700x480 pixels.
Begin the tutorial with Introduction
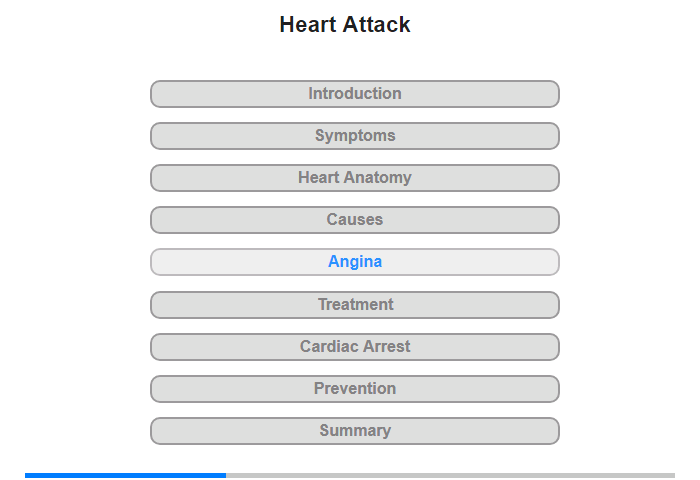click(x=355, y=94)
